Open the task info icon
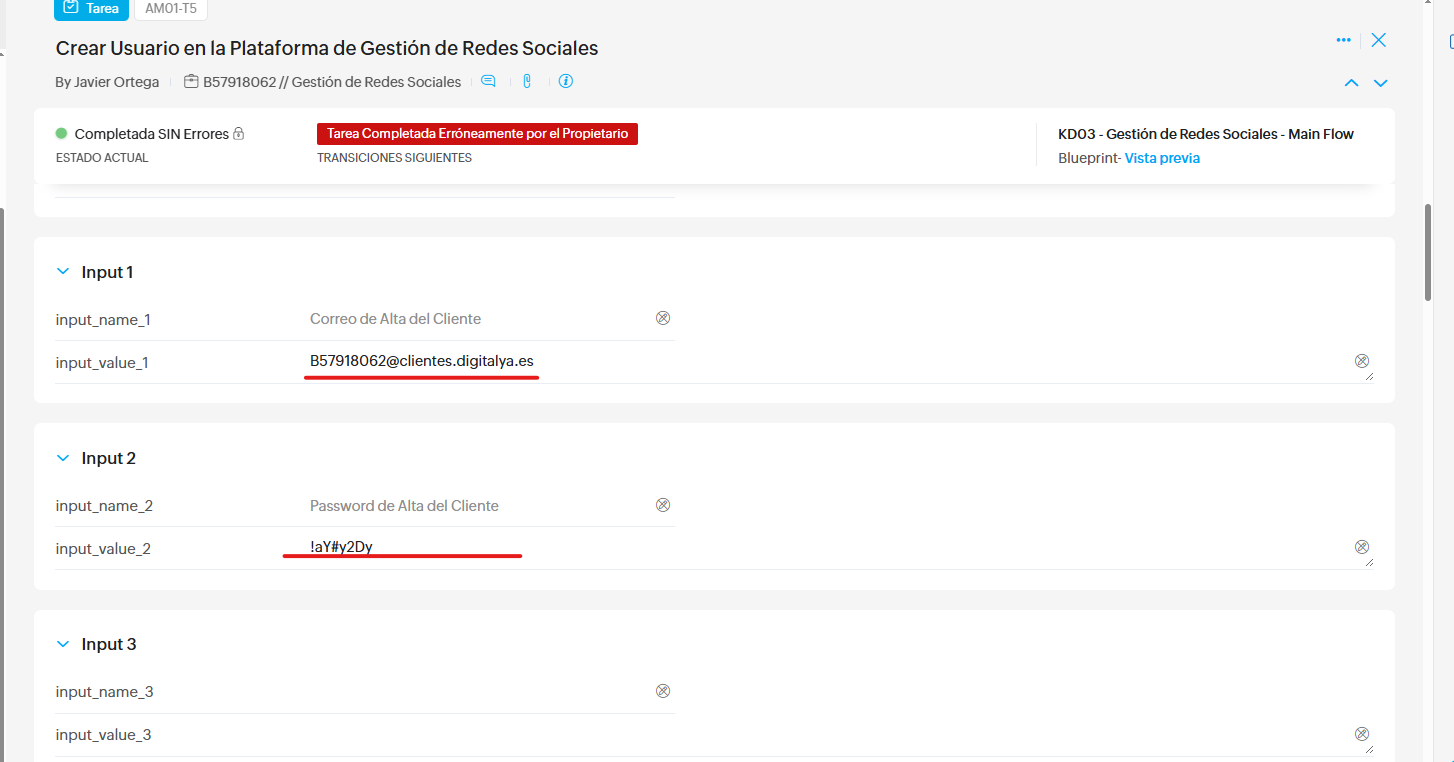Viewport: 1454px width, 762px height. tap(566, 82)
